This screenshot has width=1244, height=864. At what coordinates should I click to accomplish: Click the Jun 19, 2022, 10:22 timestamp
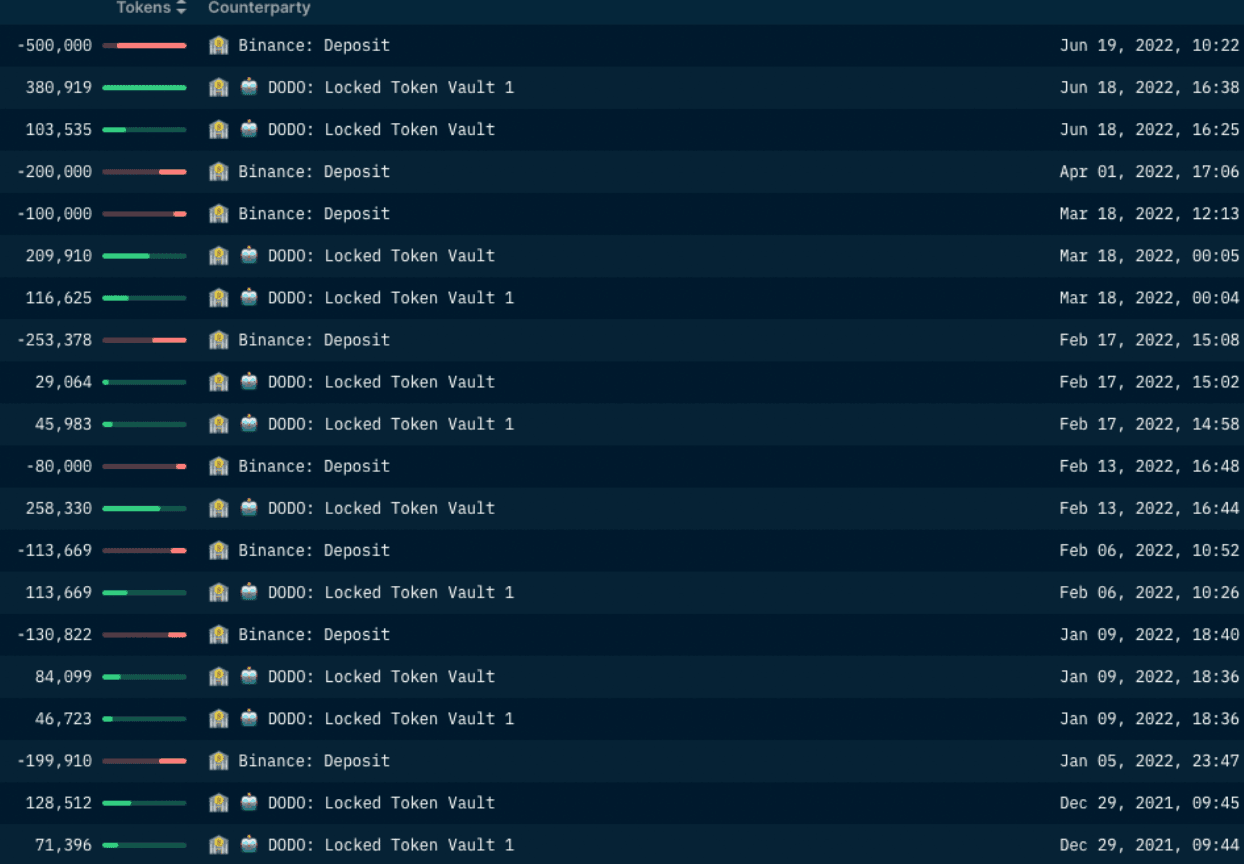point(1149,45)
